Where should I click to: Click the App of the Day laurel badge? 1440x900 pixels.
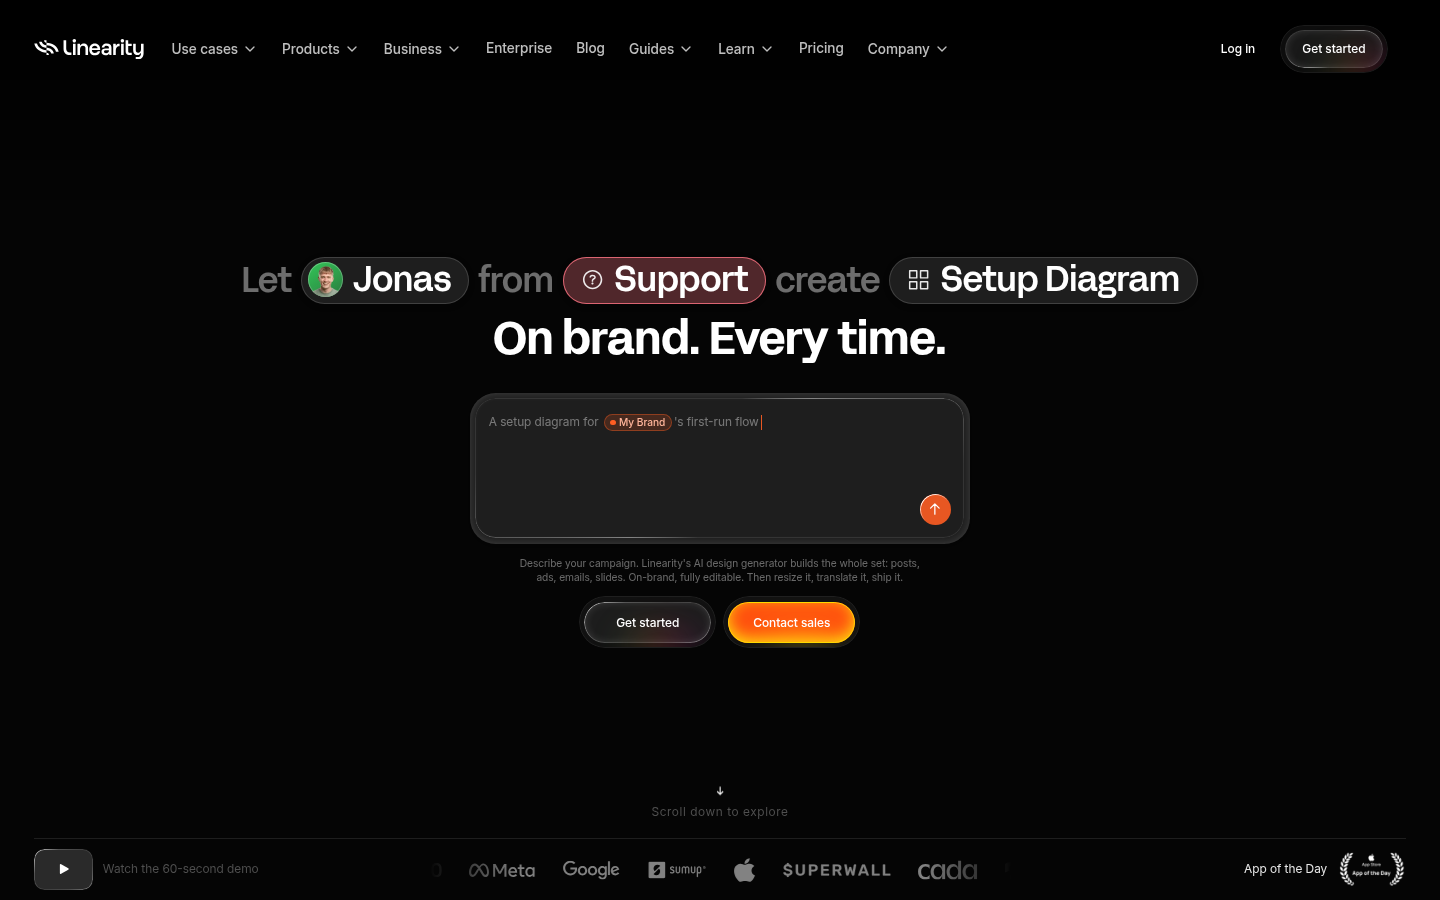(1372, 869)
